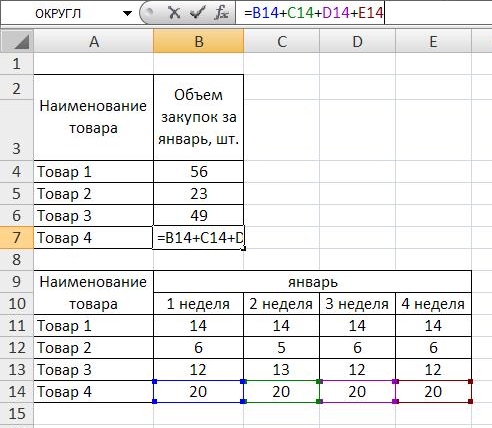This screenshot has width=492, height=428.
Task: Click cell B14 with value 20
Action: (x=199, y=392)
